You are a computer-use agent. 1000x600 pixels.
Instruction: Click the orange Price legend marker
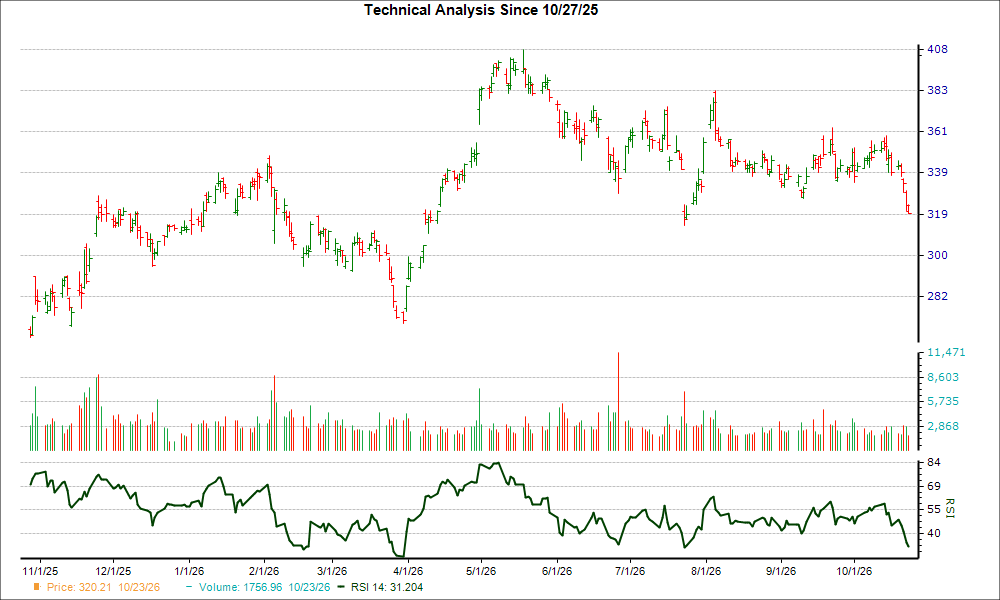(x=37, y=587)
